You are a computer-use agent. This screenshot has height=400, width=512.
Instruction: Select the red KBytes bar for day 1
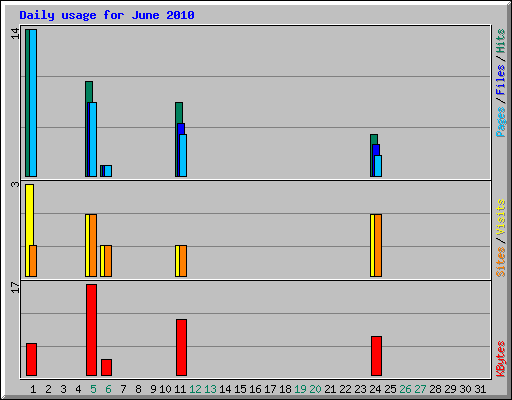click(x=31, y=359)
